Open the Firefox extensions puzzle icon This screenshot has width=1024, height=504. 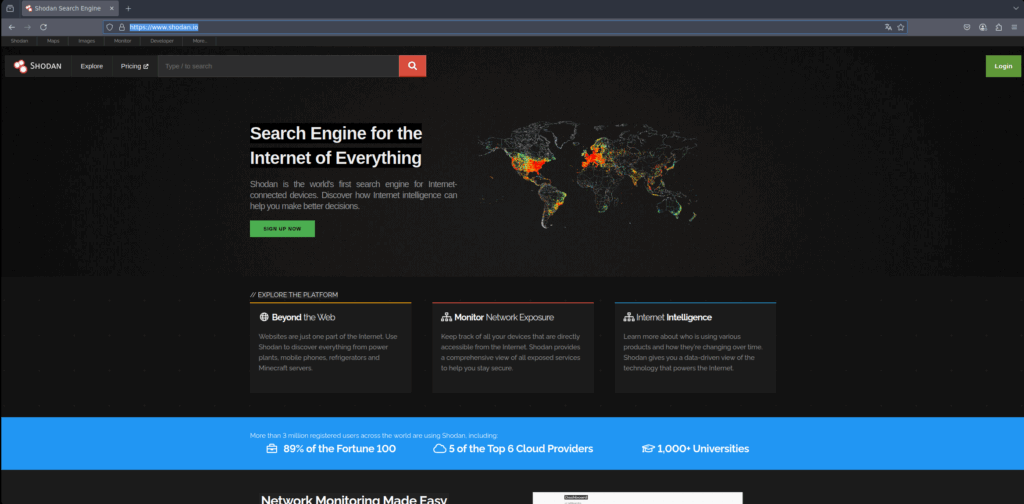click(x=999, y=27)
